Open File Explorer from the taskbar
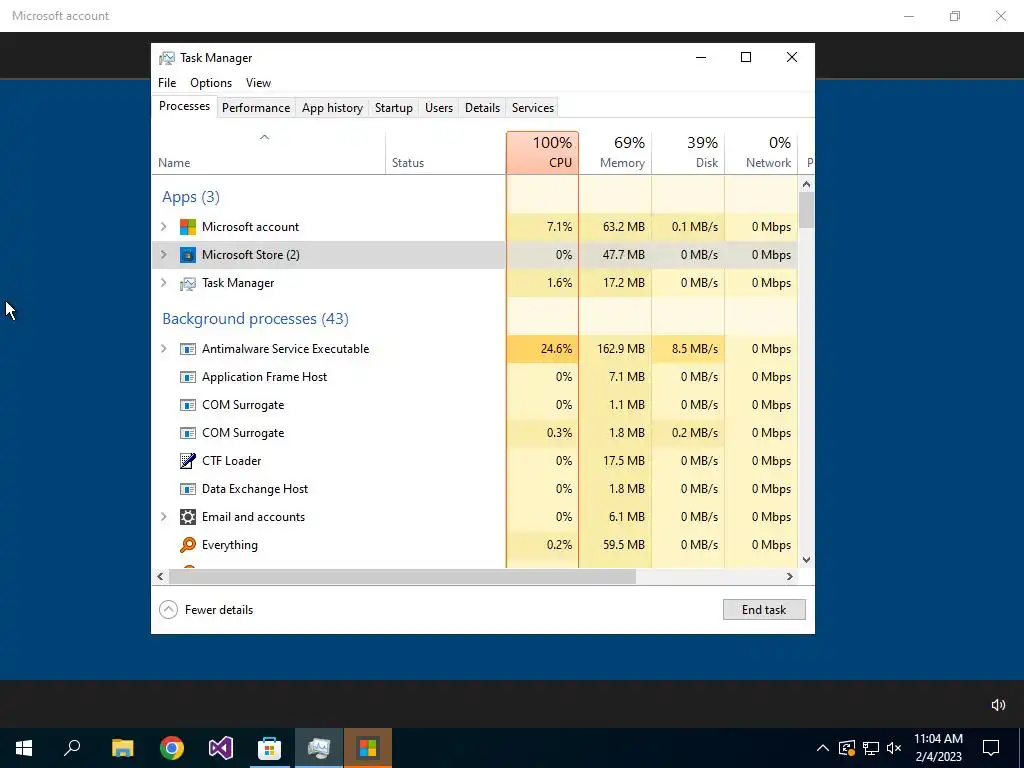The width and height of the screenshot is (1024, 768). [122, 748]
